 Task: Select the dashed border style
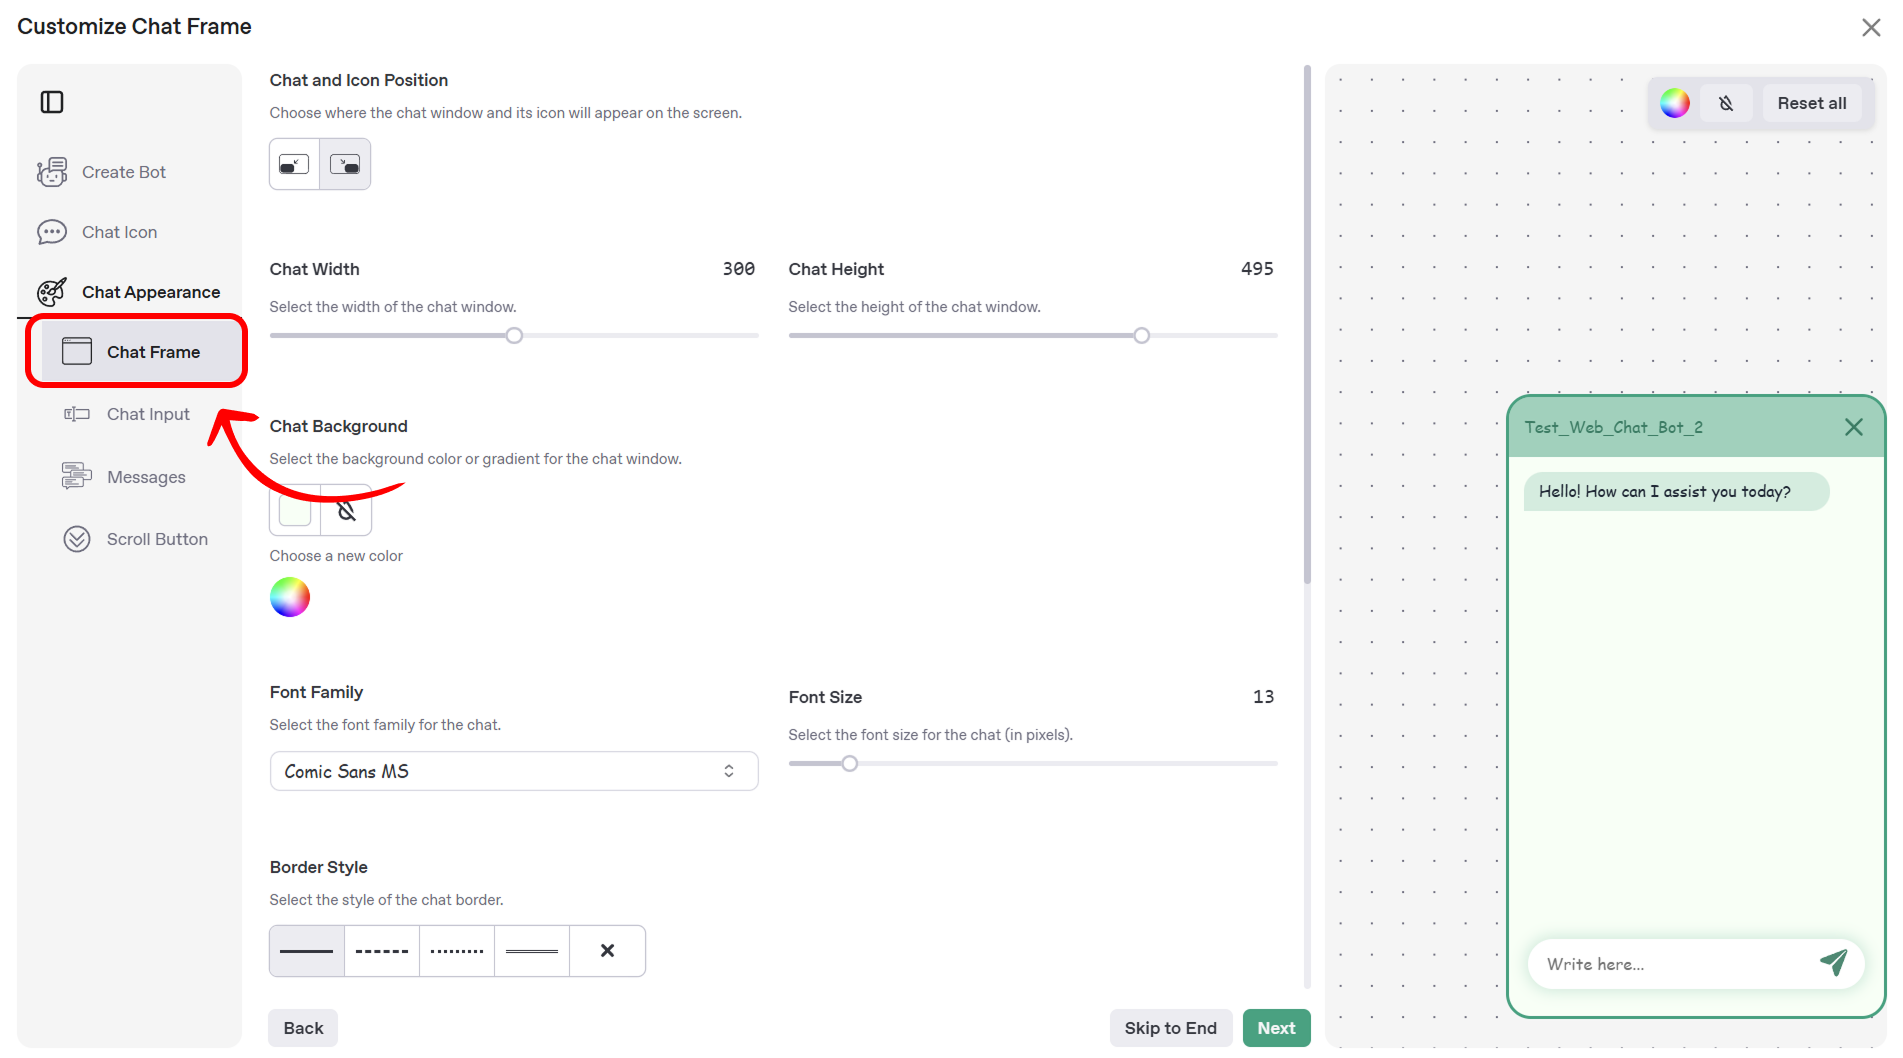(x=382, y=951)
